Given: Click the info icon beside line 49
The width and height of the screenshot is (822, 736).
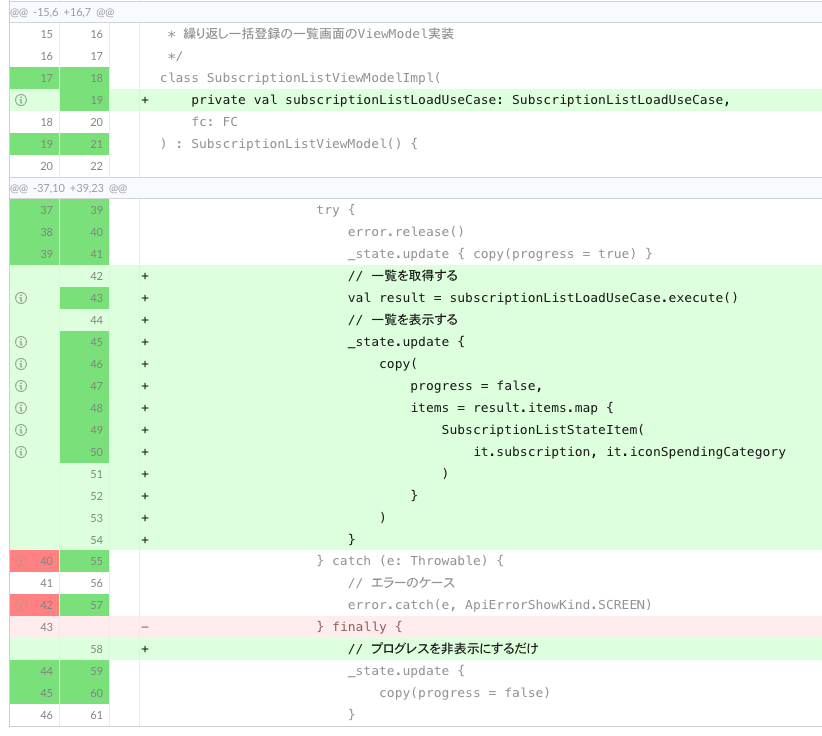Looking at the screenshot, I should (x=21, y=430).
